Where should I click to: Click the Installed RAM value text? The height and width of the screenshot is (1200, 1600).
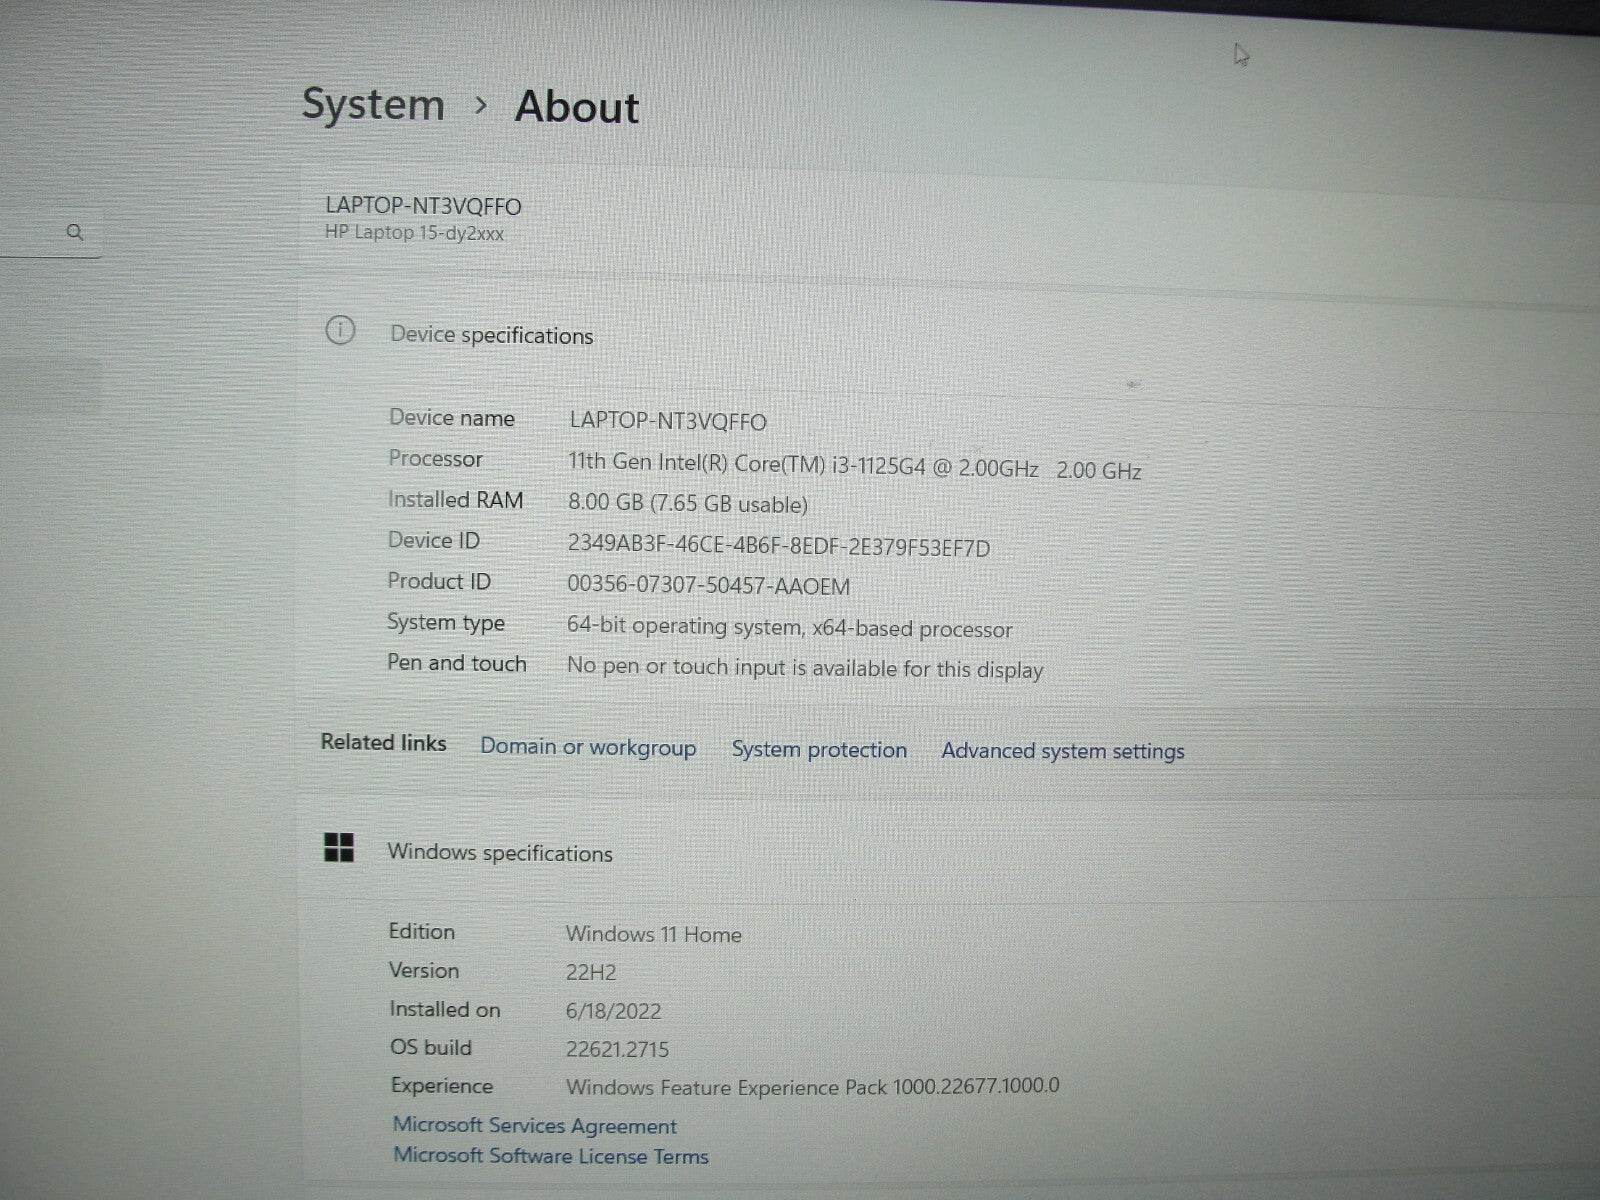pyautogui.click(x=687, y=505)
